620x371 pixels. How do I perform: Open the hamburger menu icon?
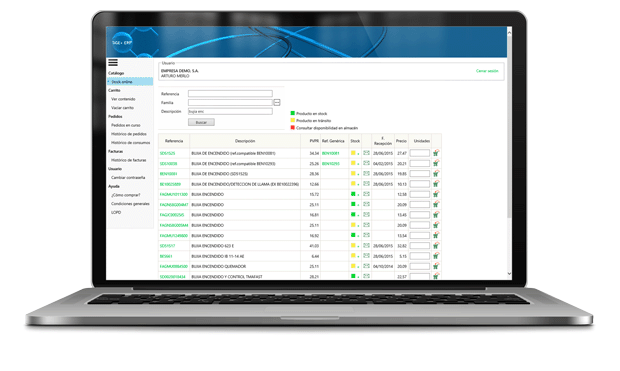[113, 62]
